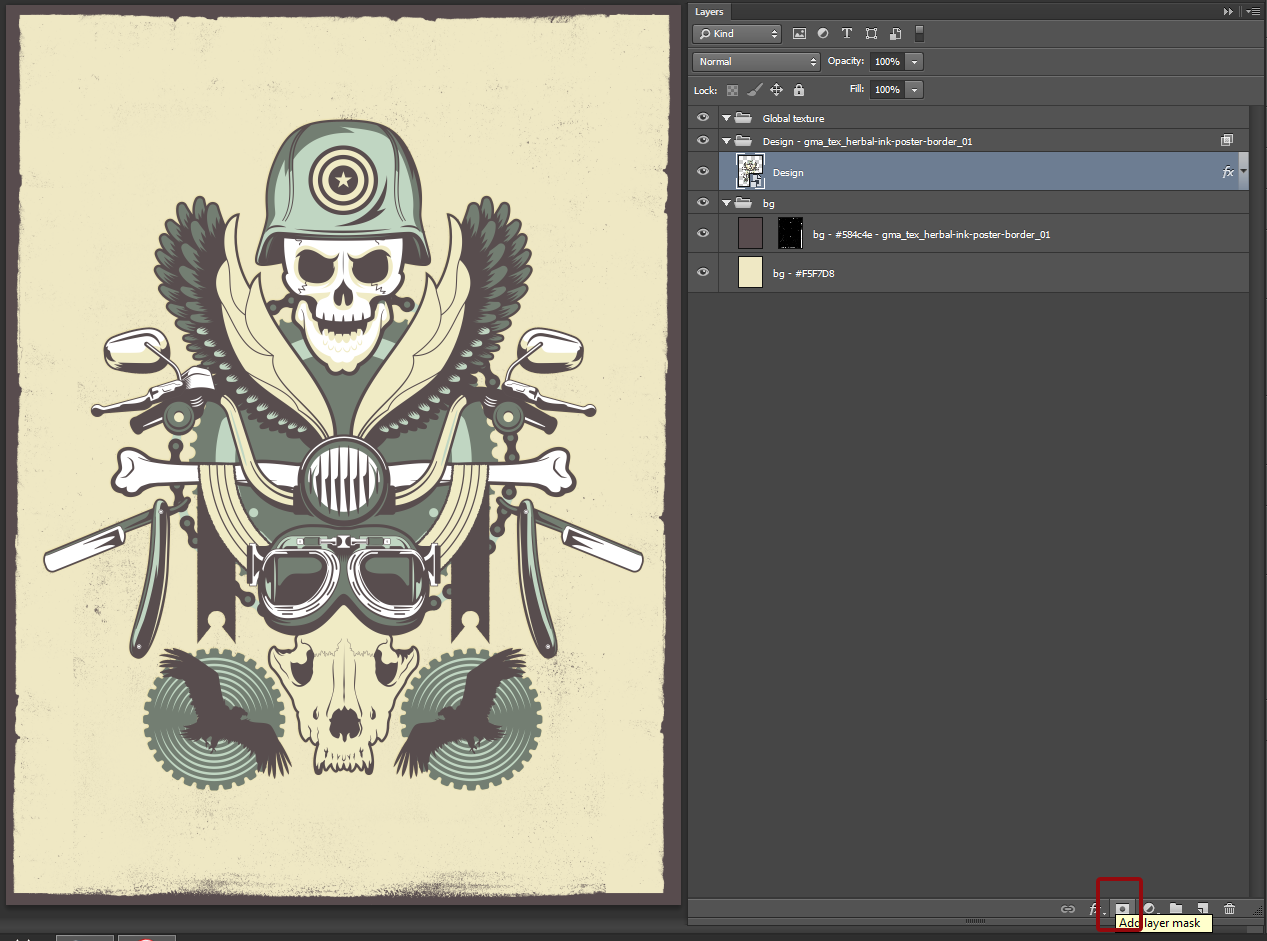Viewport: 1267px width, 941px height.
Task: Open the Kind filter dropdown
Action: tap(736, 34)
